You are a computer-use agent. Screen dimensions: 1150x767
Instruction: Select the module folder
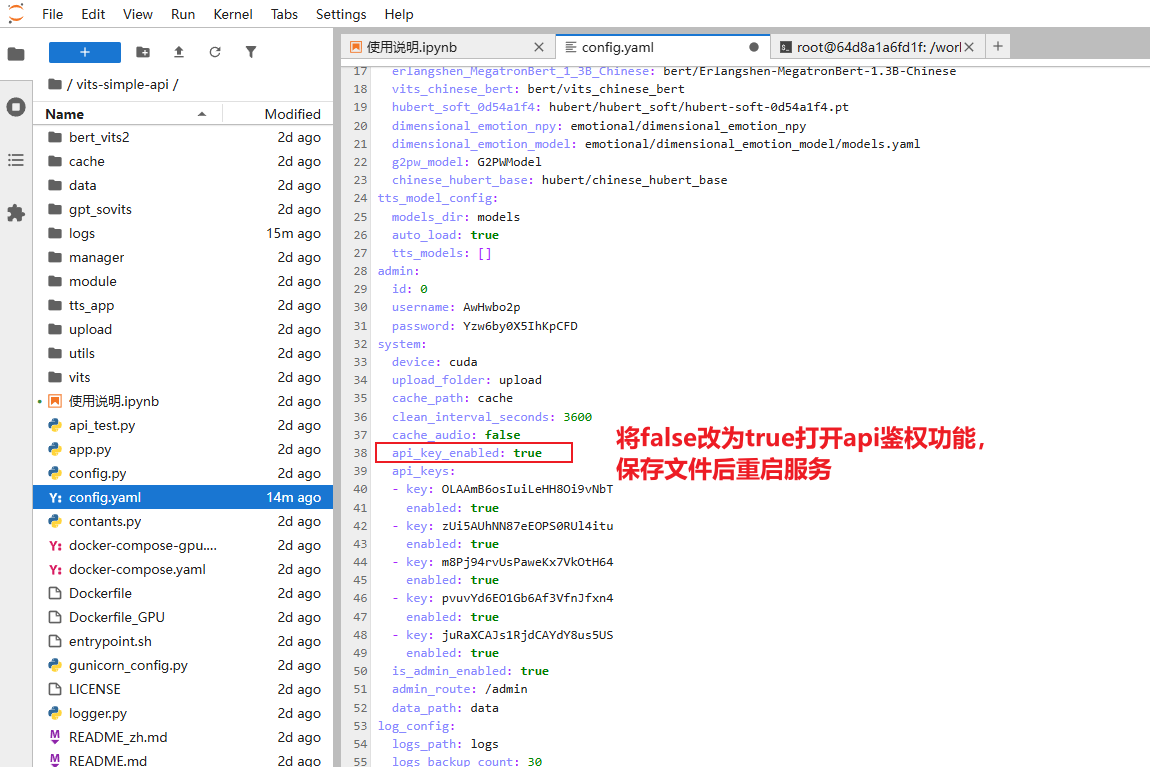(183, 282)
